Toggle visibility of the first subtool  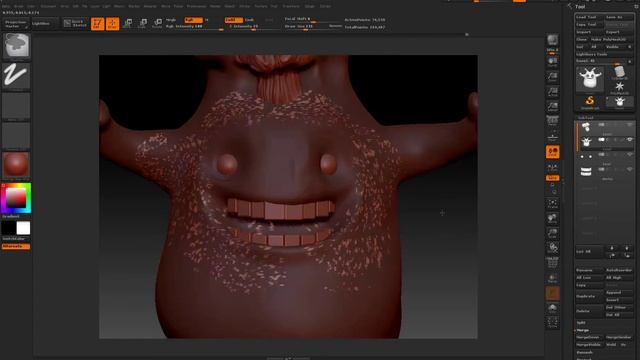click(630, 125)
